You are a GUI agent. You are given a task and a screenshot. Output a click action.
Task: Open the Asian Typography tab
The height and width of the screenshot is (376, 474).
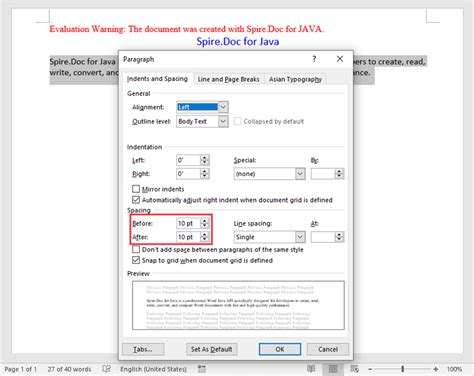295,79
